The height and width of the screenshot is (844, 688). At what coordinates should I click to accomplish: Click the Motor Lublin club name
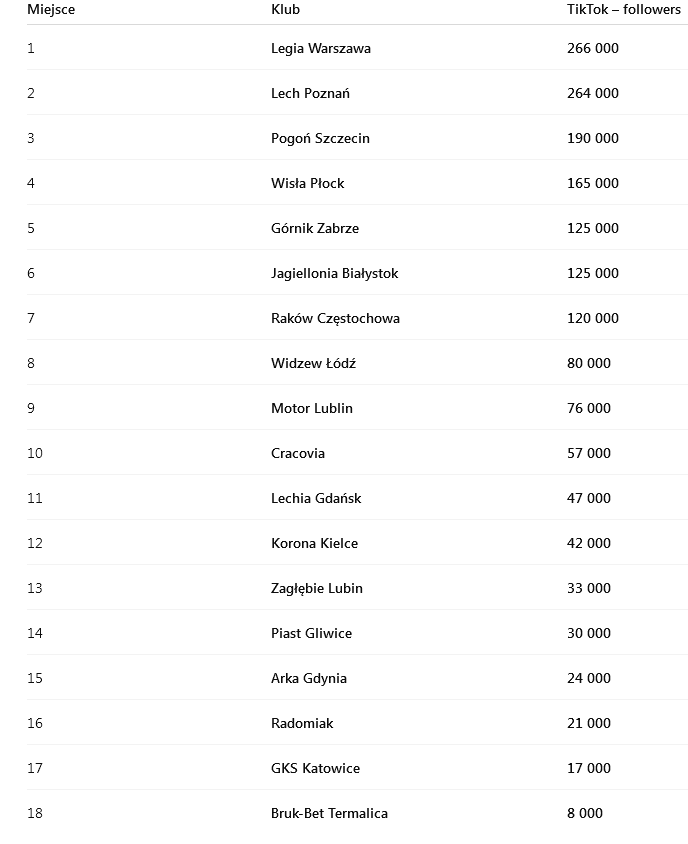pos(311,408)
